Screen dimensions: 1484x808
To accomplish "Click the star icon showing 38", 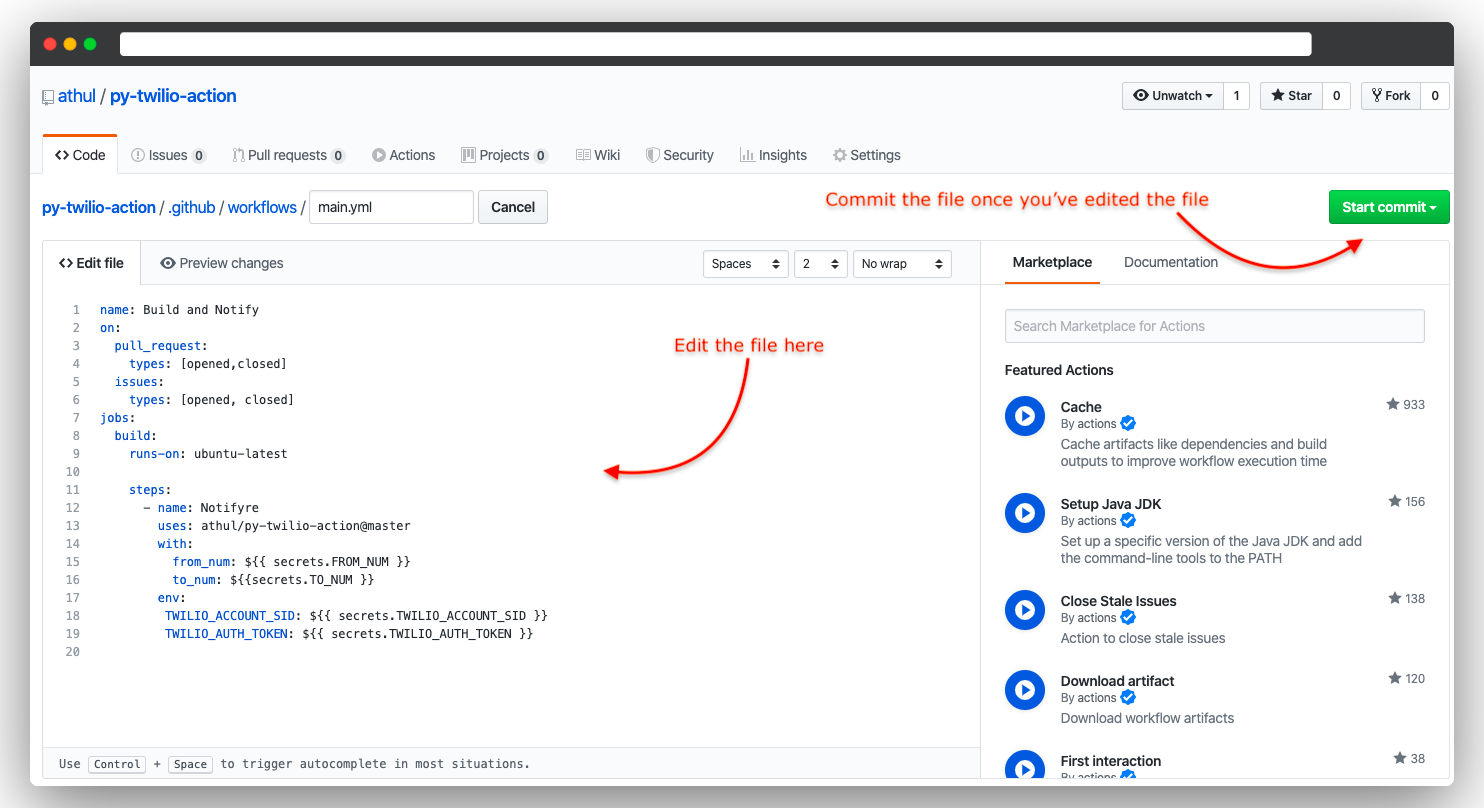I will pos(1400,758).
